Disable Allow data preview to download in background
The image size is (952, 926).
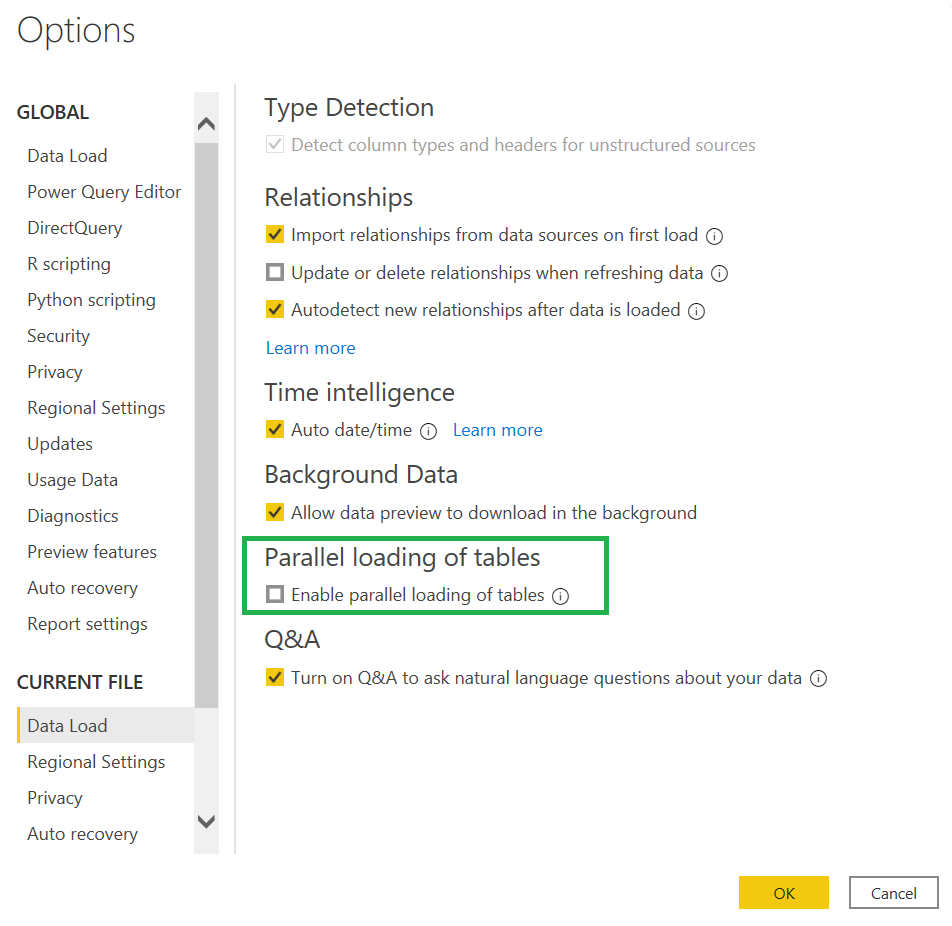tap(275, 512)
